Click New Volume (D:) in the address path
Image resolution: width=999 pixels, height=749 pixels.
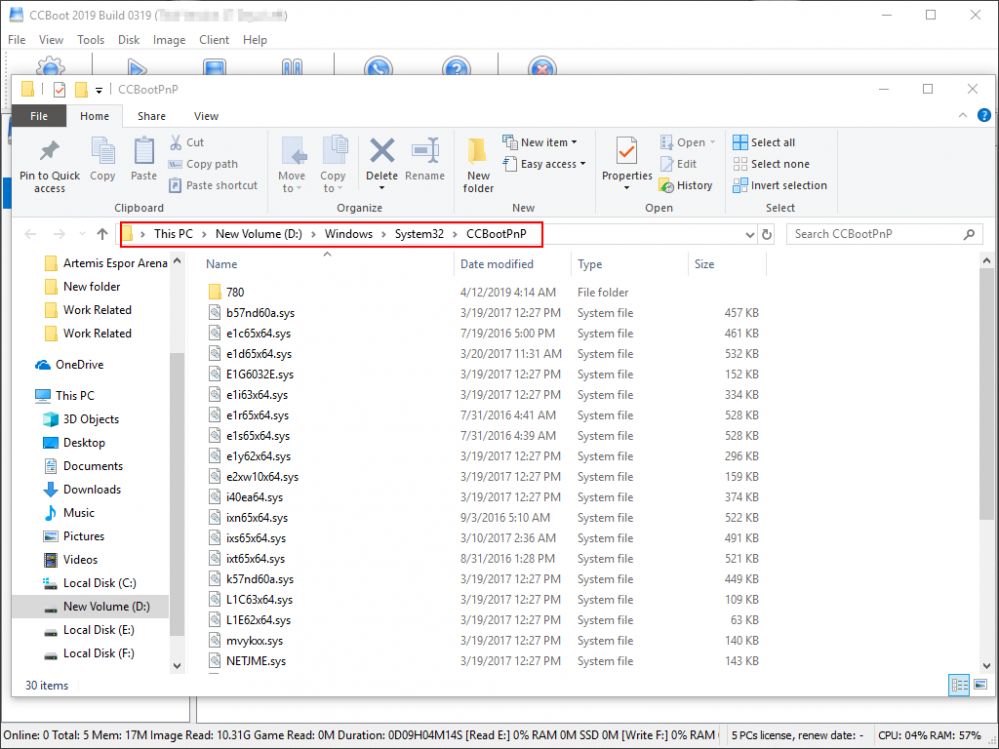[259, 234]
